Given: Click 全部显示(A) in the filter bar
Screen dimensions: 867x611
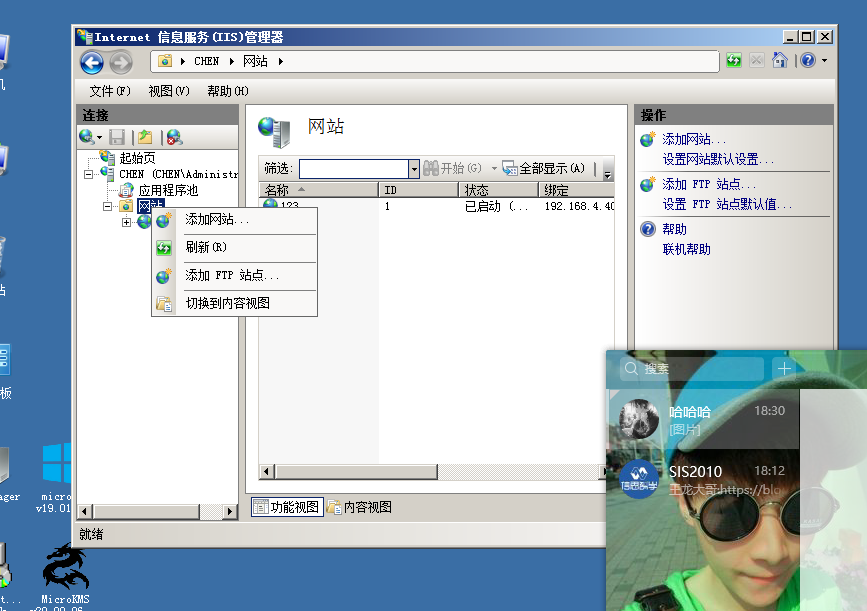Looking at the screenshot, I should [x=544, y=168].
